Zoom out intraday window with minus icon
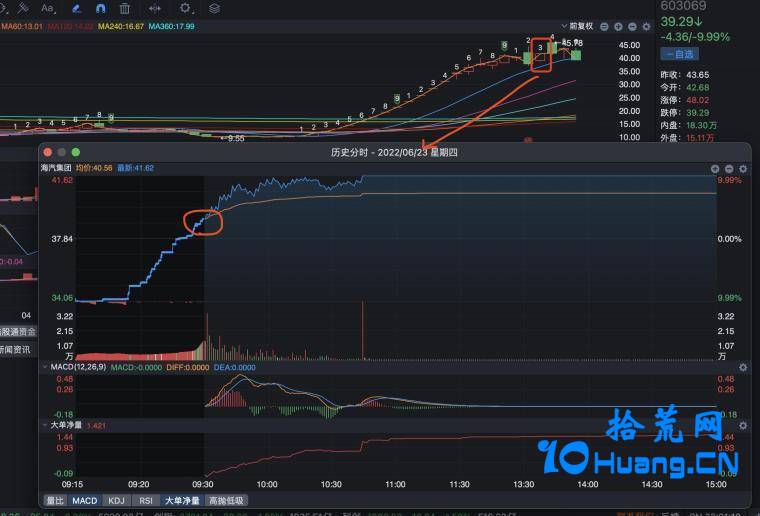 click(x=729, y=169)
